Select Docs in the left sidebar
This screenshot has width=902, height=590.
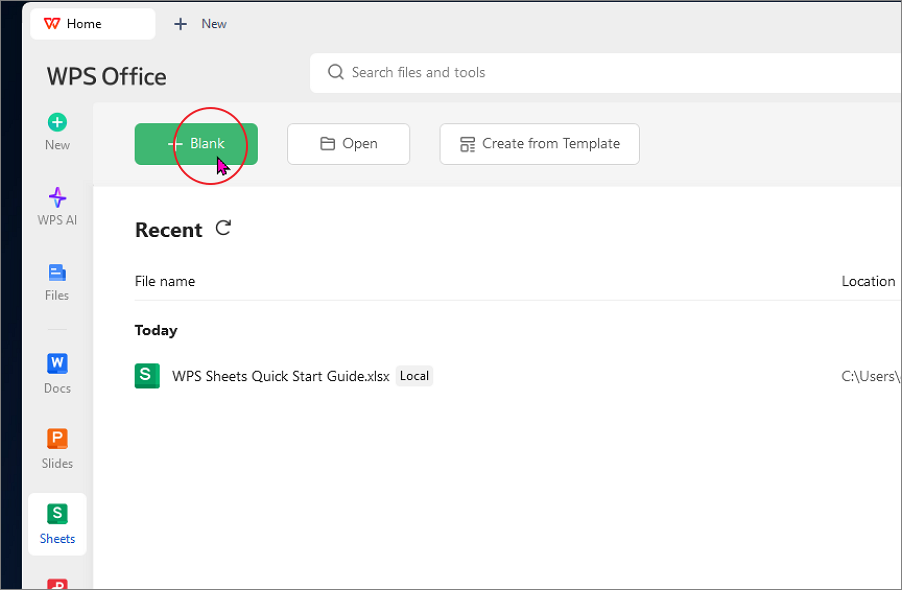(57, 374)
